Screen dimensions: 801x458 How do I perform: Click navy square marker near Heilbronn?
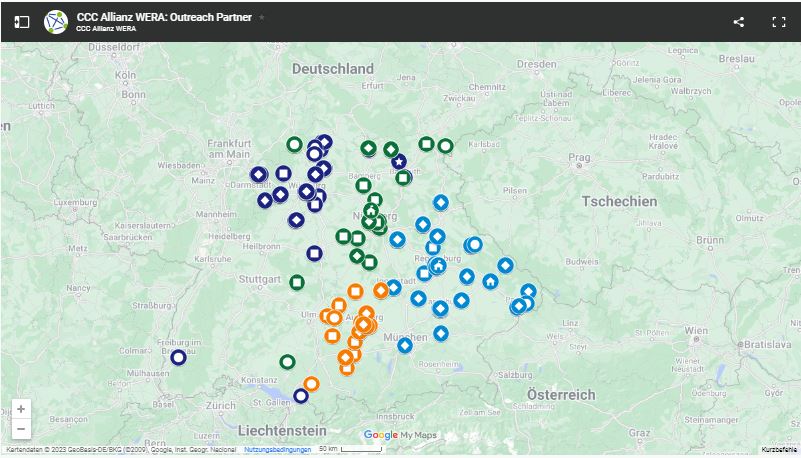[314, 253]
